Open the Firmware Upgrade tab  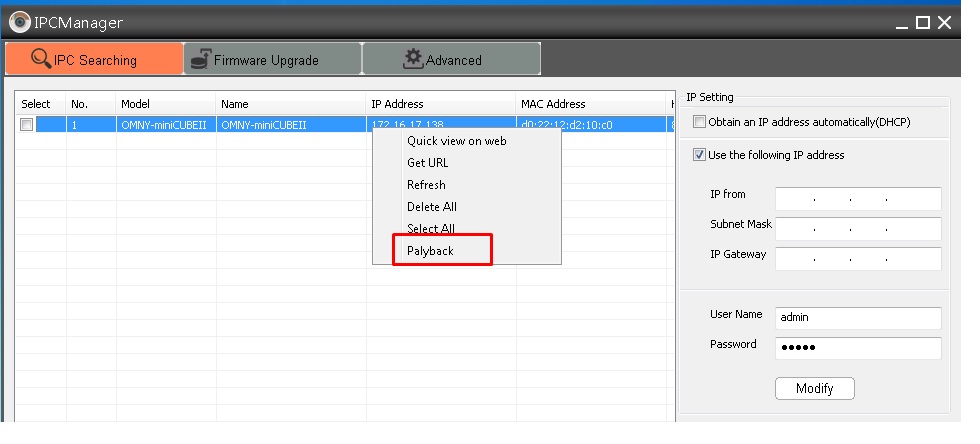(x=272, y=59)
